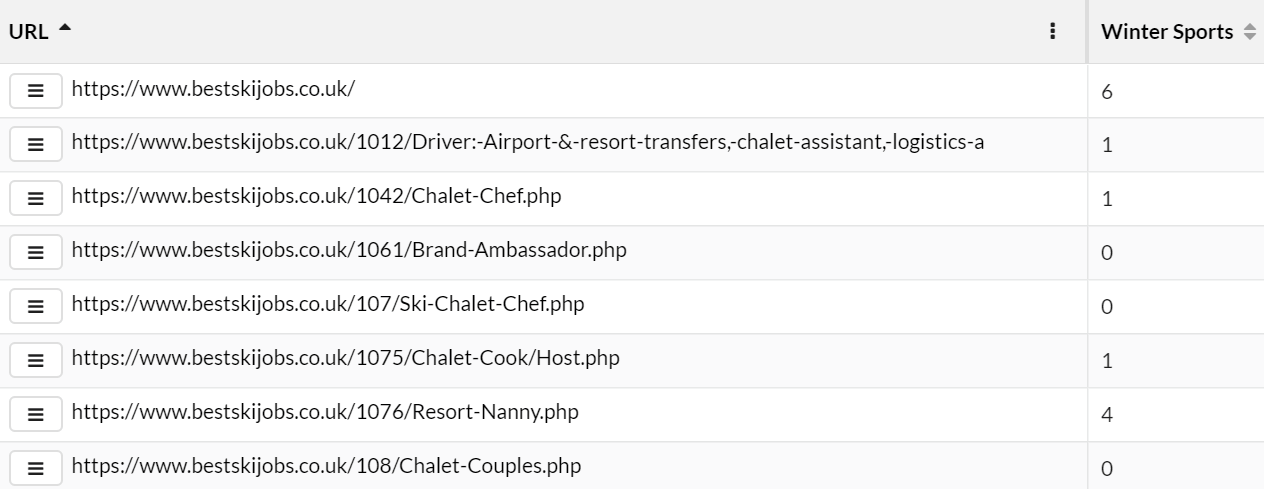Open the 1061/Brand-Ambassador.php URL
1264x489 pixels.
coord(349,250)
